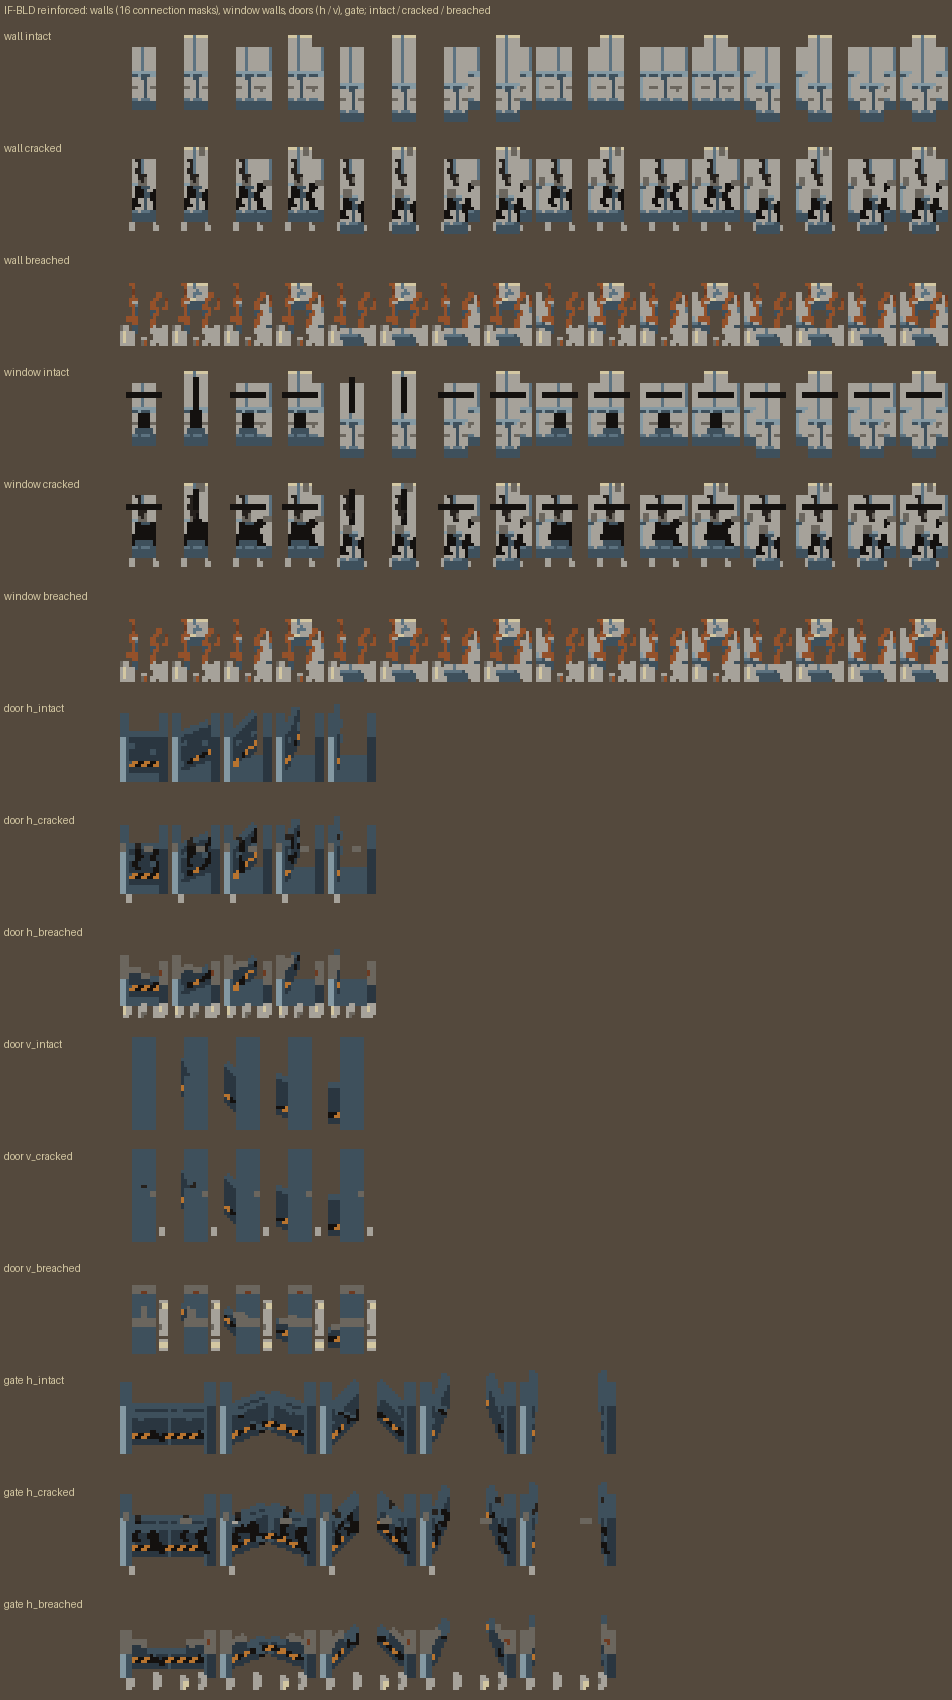
Task: Pick the closed gate frame in gate h_intact row
Action: pos(169,1418)
